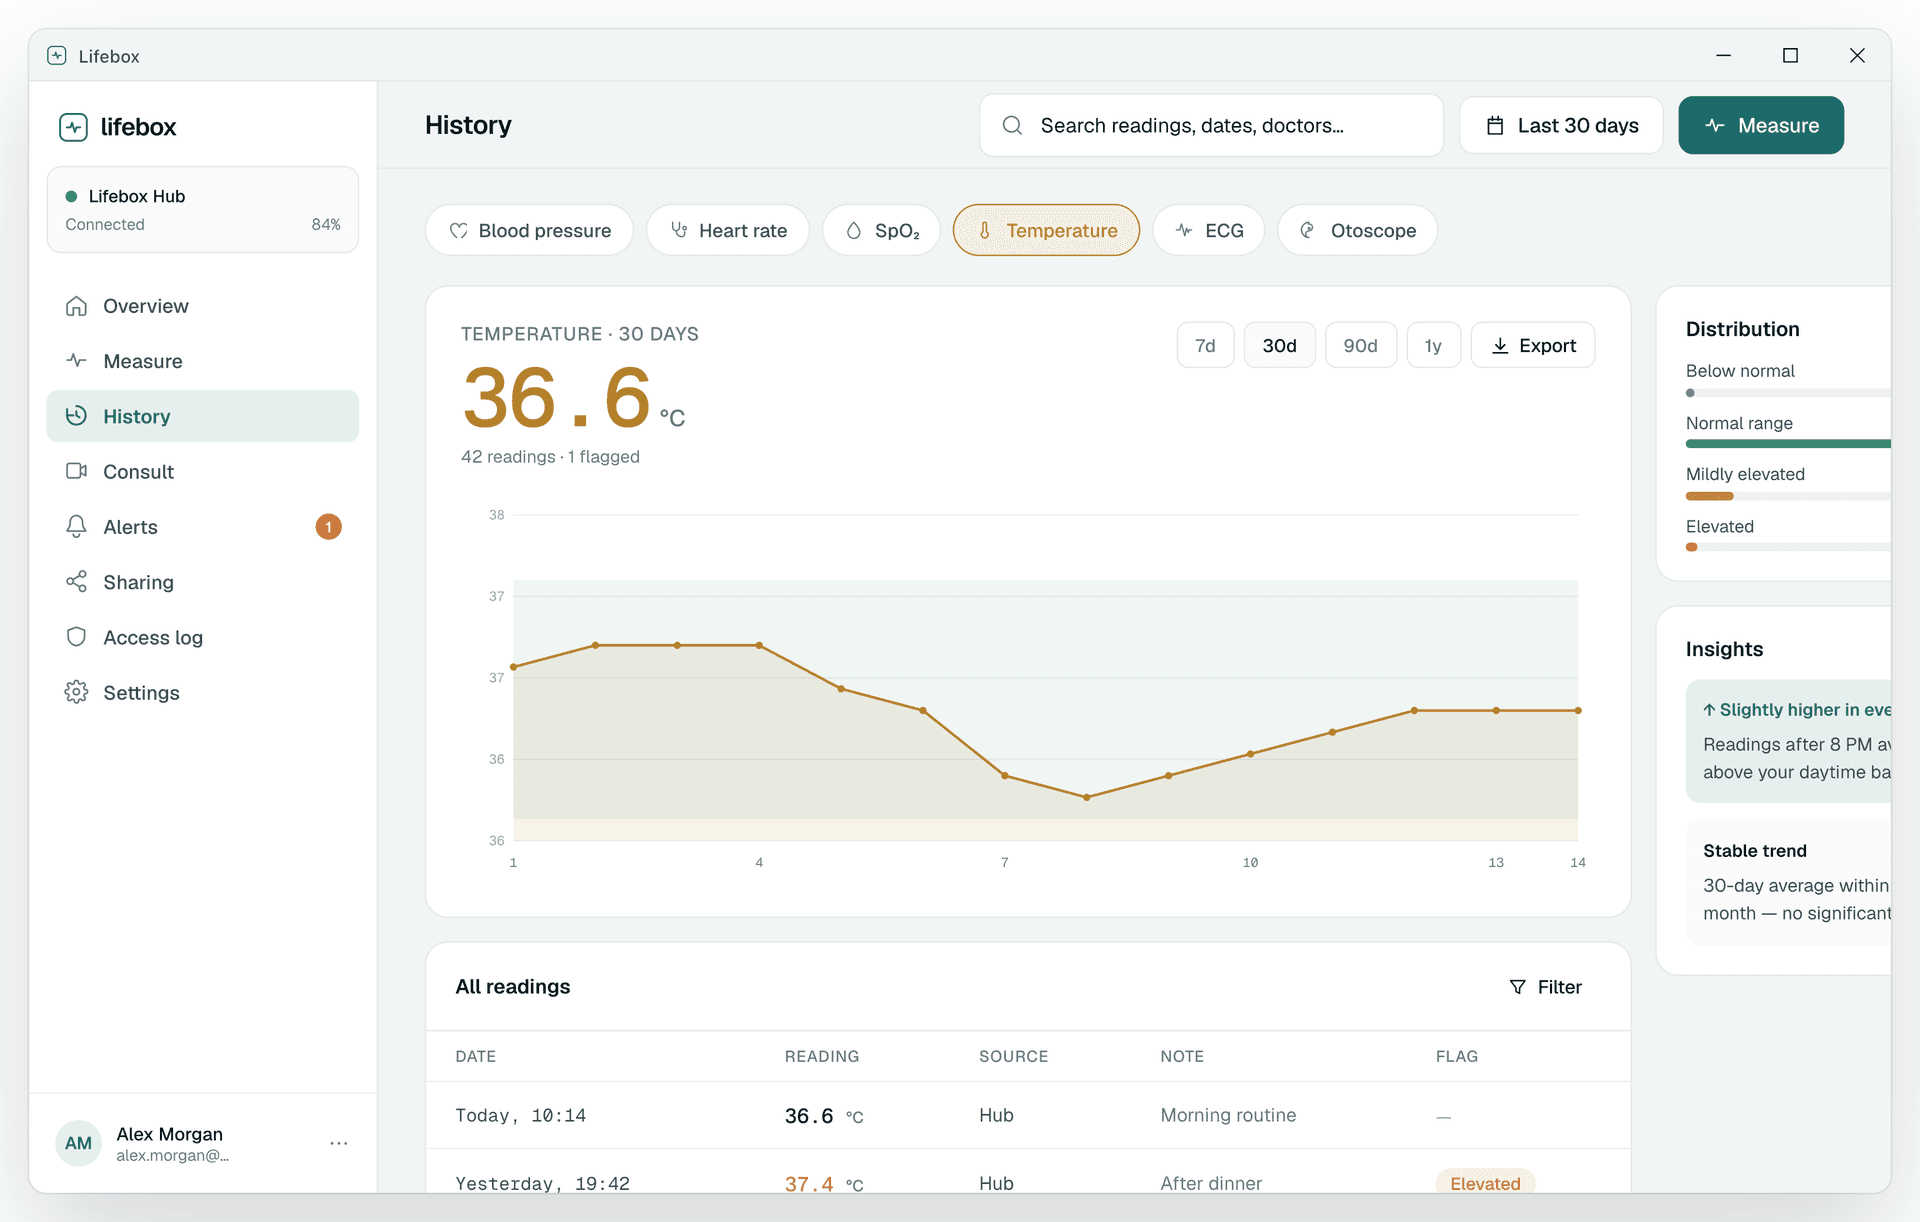Click the Access log shield icon

[76, 637]
